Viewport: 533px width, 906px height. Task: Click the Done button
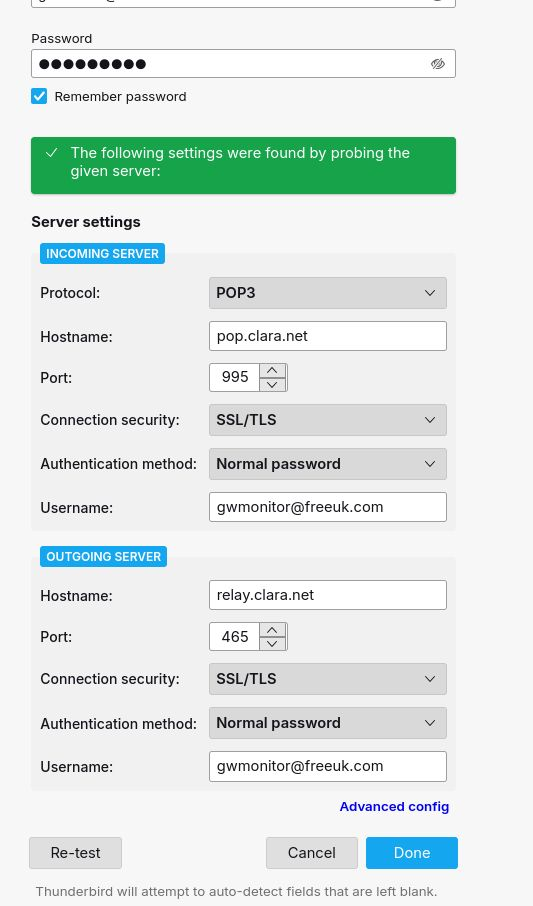[412, 853]
